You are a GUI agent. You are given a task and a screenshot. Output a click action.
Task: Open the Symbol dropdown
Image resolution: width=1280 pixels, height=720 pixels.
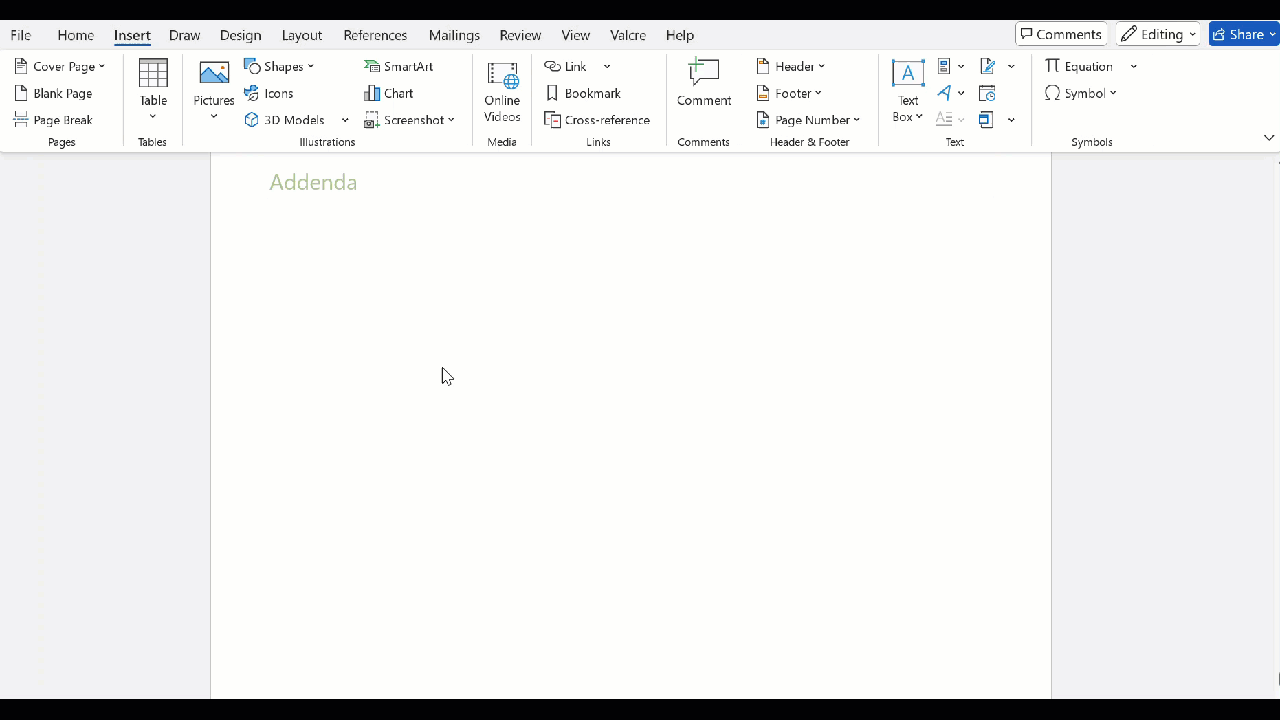coord(1081,93)
